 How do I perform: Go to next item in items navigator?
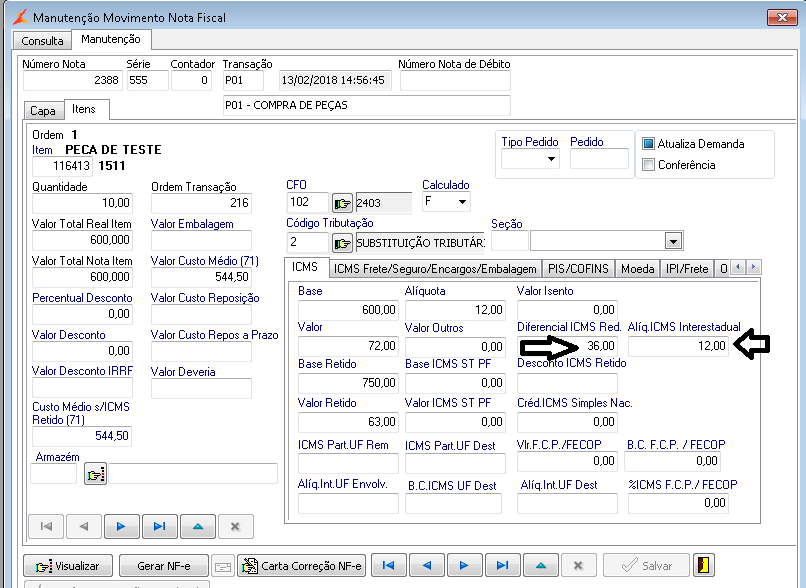click(121, 526)
